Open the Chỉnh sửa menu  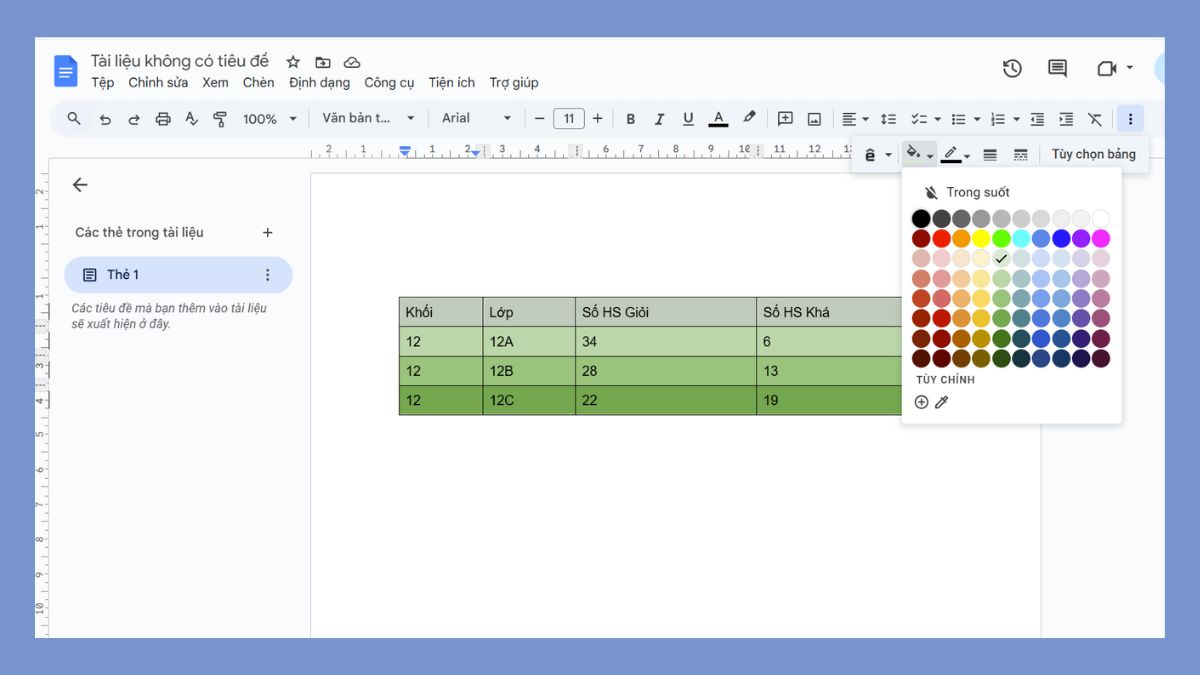coord(158,83)
